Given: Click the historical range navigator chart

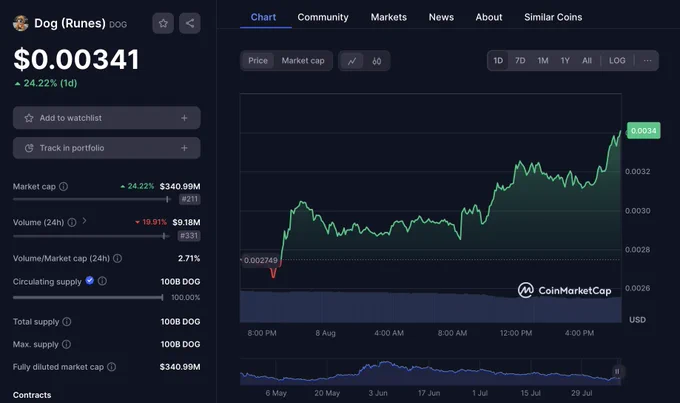Looking at the screenshot, I should click(431, 372).
